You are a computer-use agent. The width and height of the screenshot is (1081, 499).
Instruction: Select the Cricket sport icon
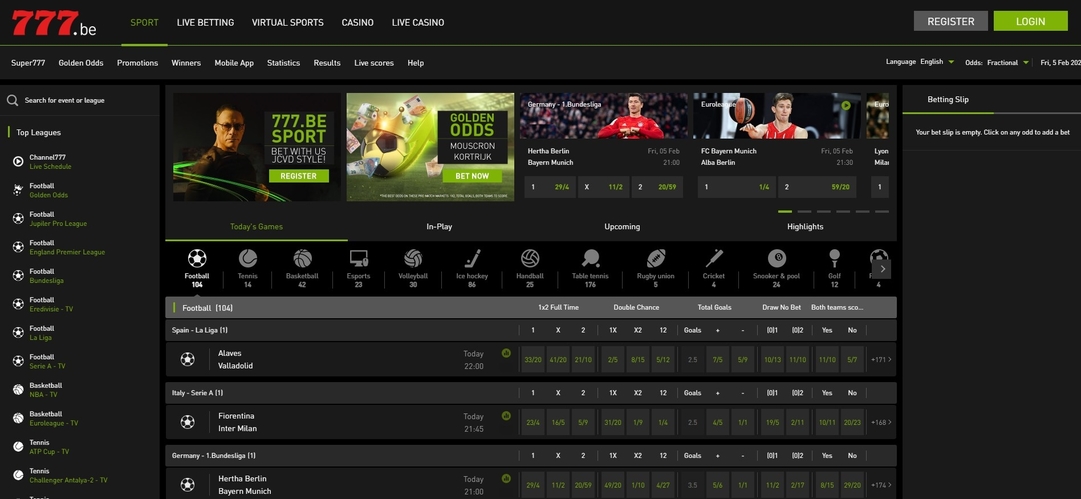(714, 258)
